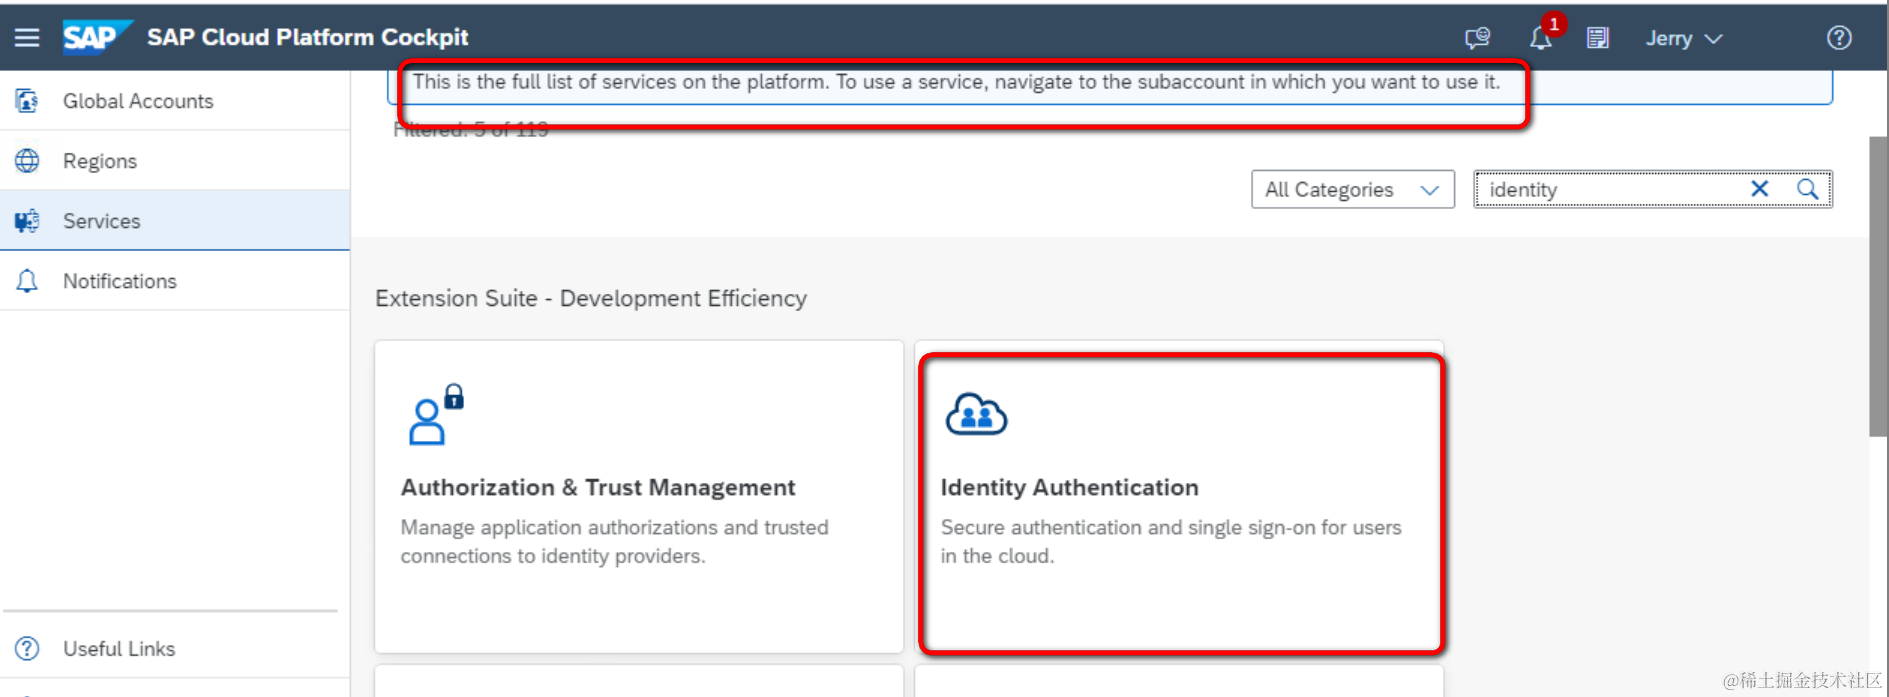Expand the Jerry user menu

click(1684, 38)
